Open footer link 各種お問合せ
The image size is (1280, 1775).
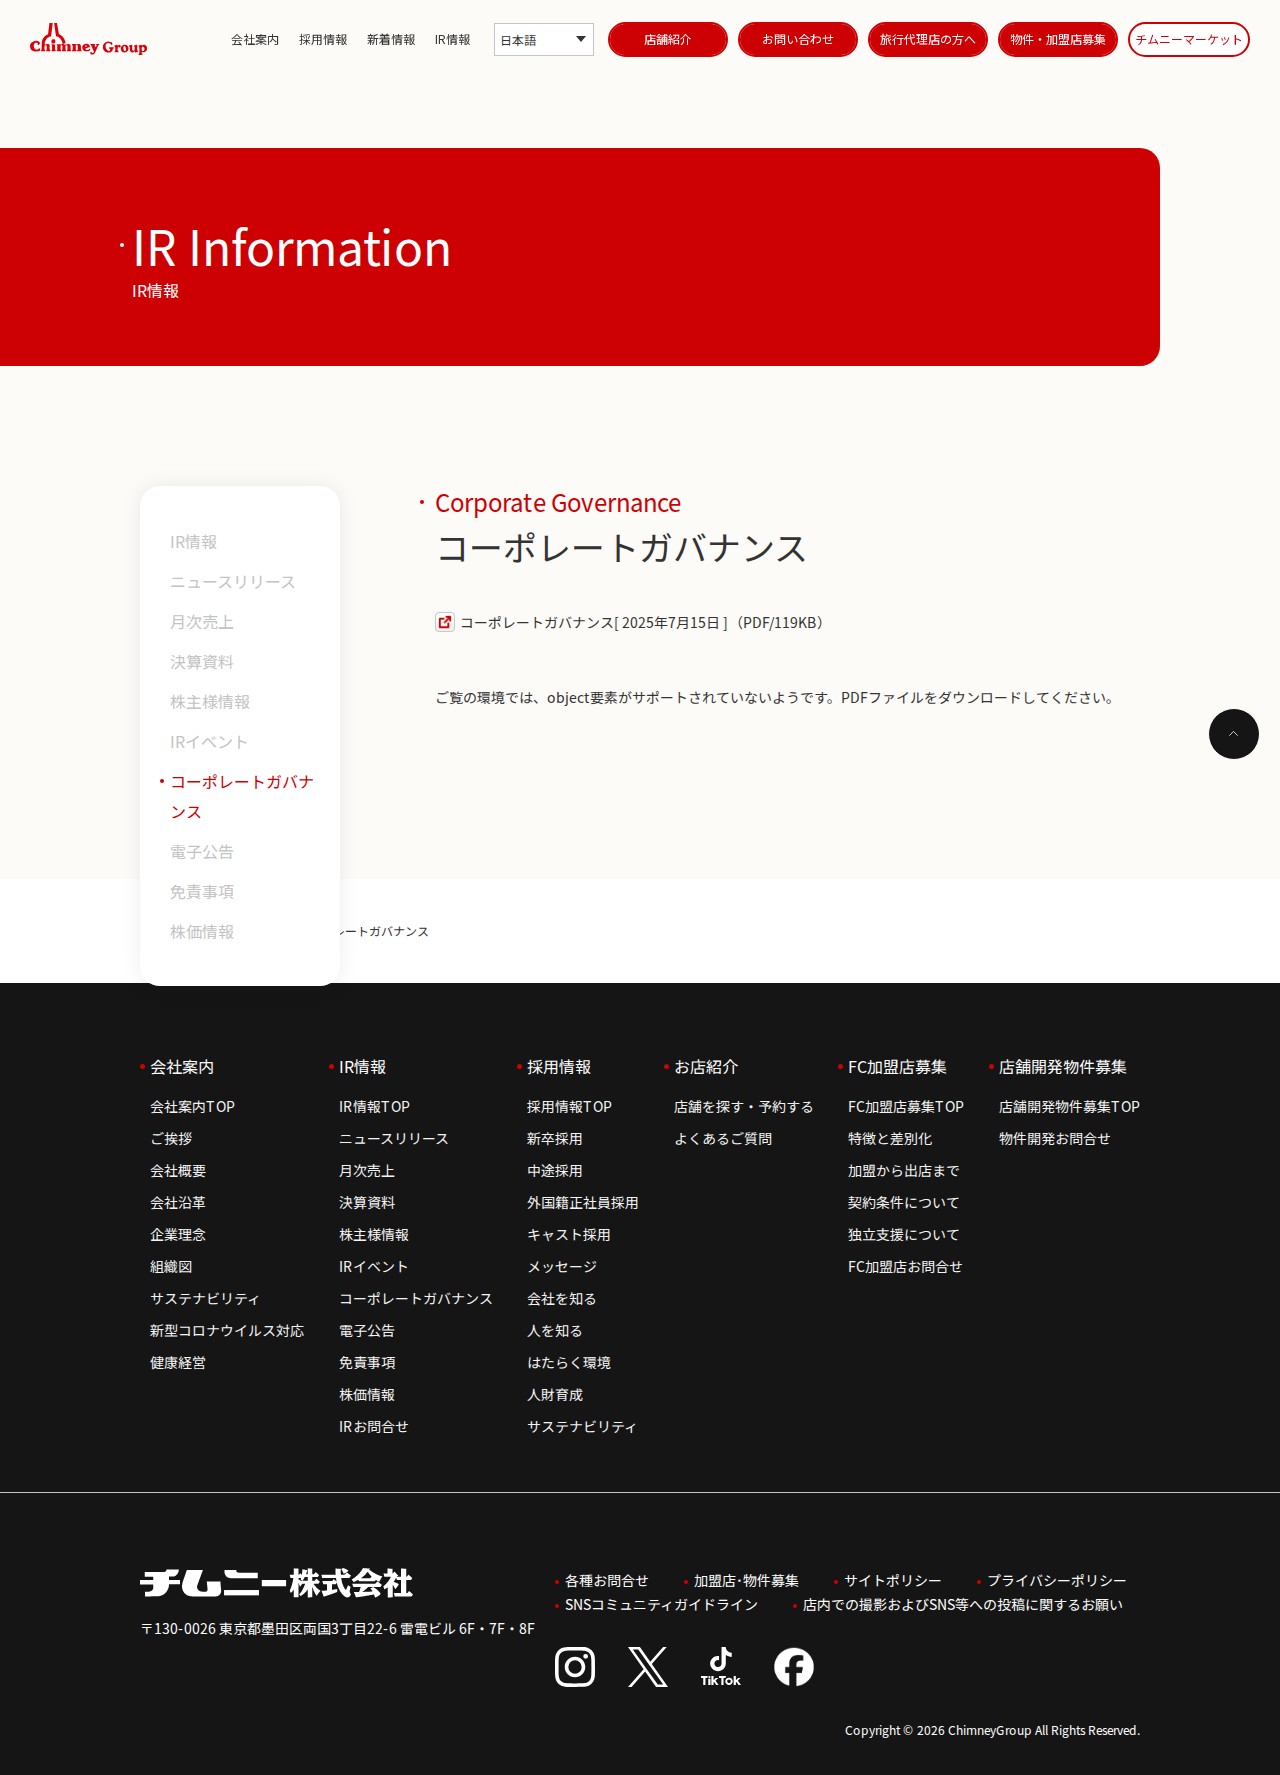coord(607,1581)
